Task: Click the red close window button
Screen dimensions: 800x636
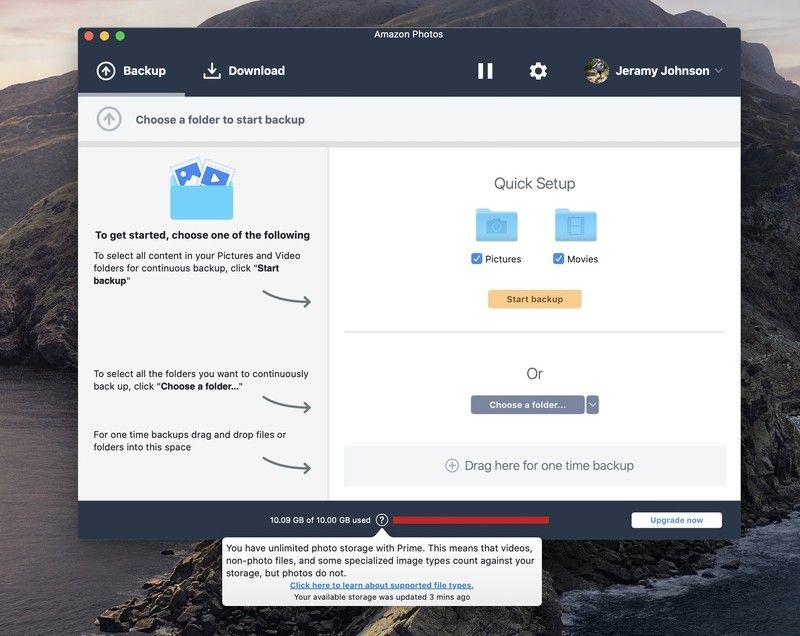Action: 89,36
